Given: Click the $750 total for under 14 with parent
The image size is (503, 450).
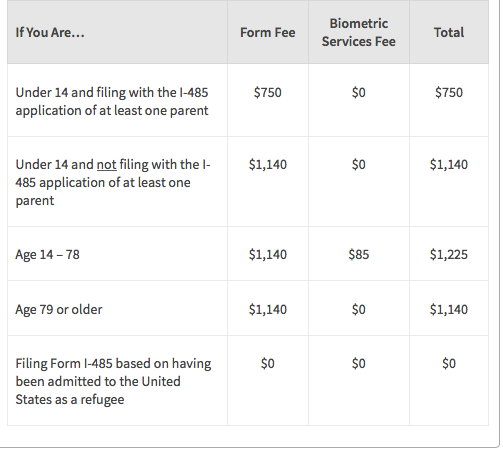Looking at the screenshot, I should pos(449,92).
